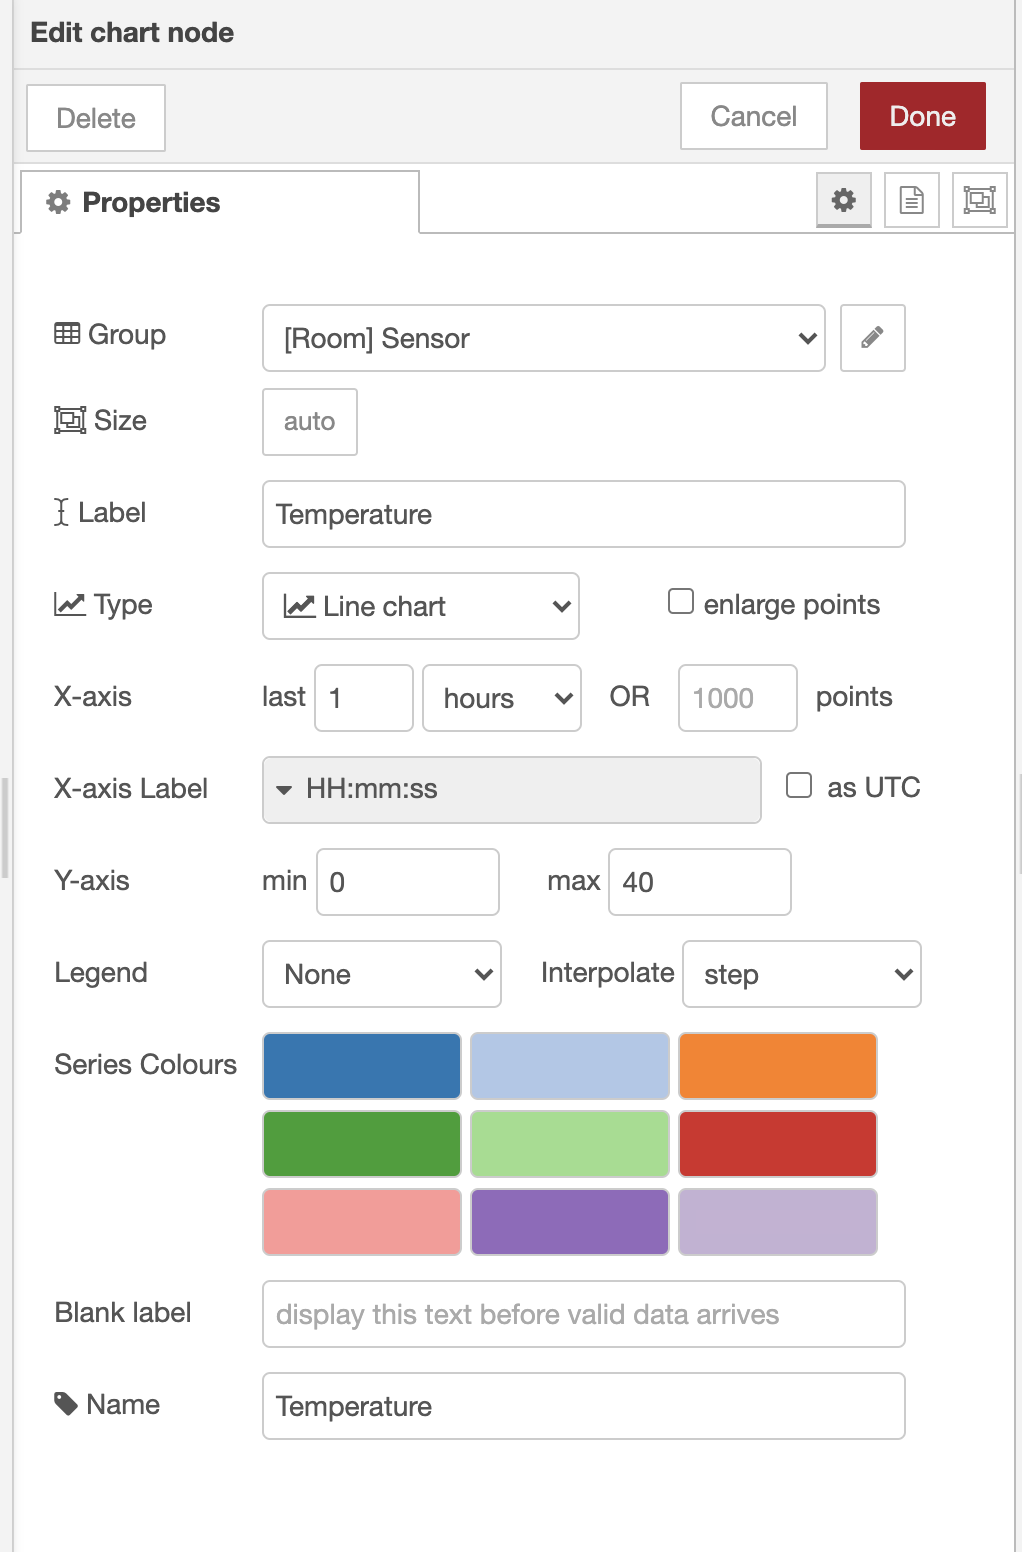
Task: Select the purple series colour swatch
Action: [569, 1222]
